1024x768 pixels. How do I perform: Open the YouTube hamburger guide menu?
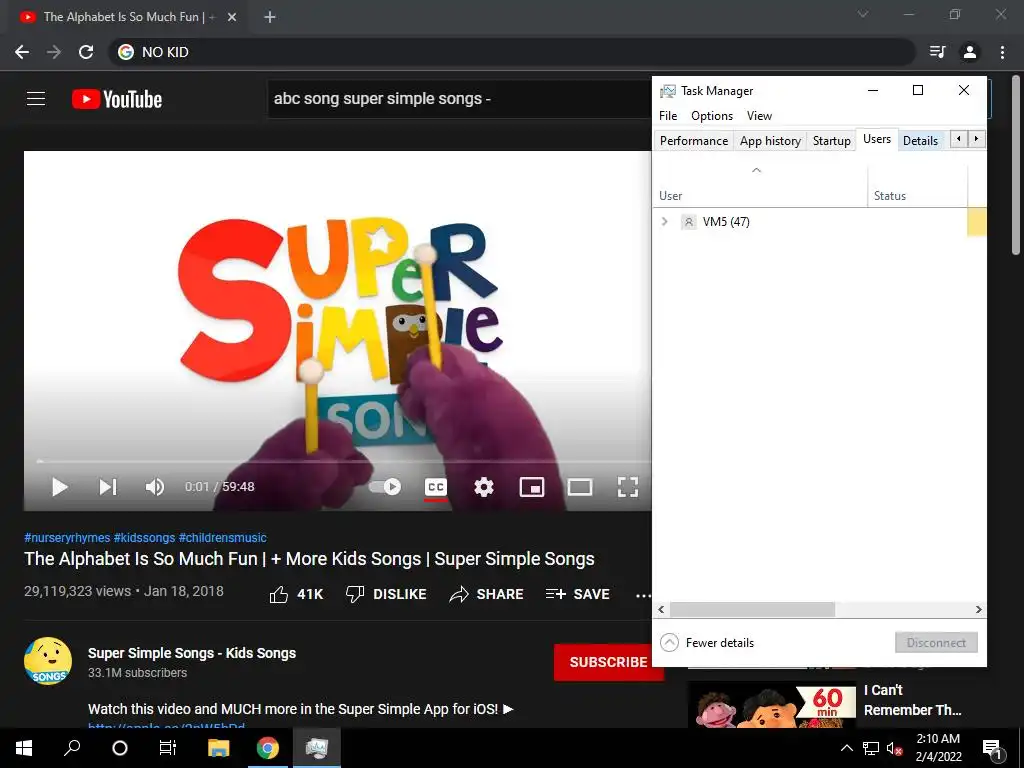[36, 99]
